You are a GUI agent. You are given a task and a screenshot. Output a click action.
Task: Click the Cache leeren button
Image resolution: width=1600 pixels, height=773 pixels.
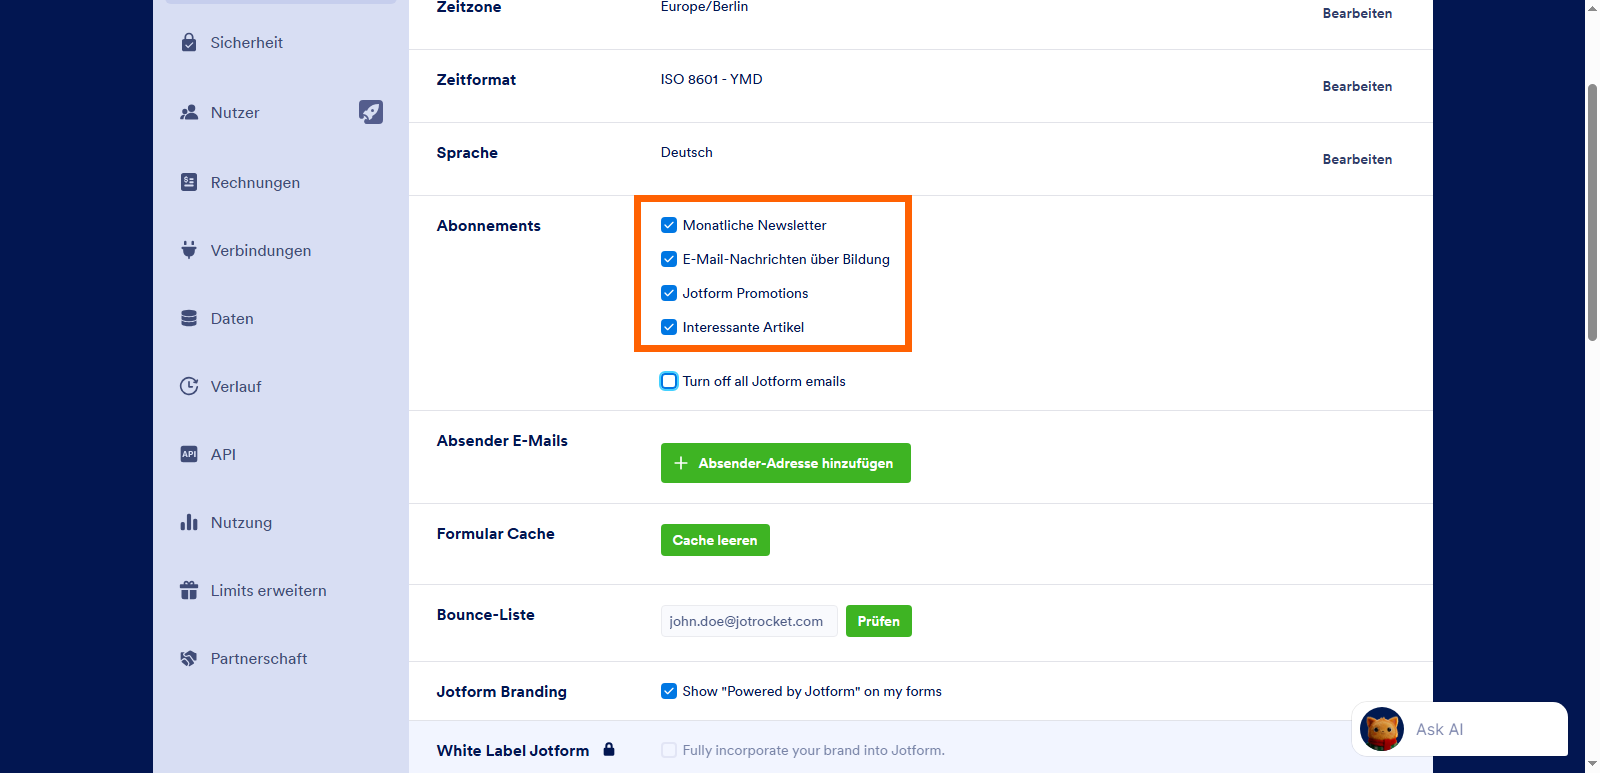coord(715,540)
